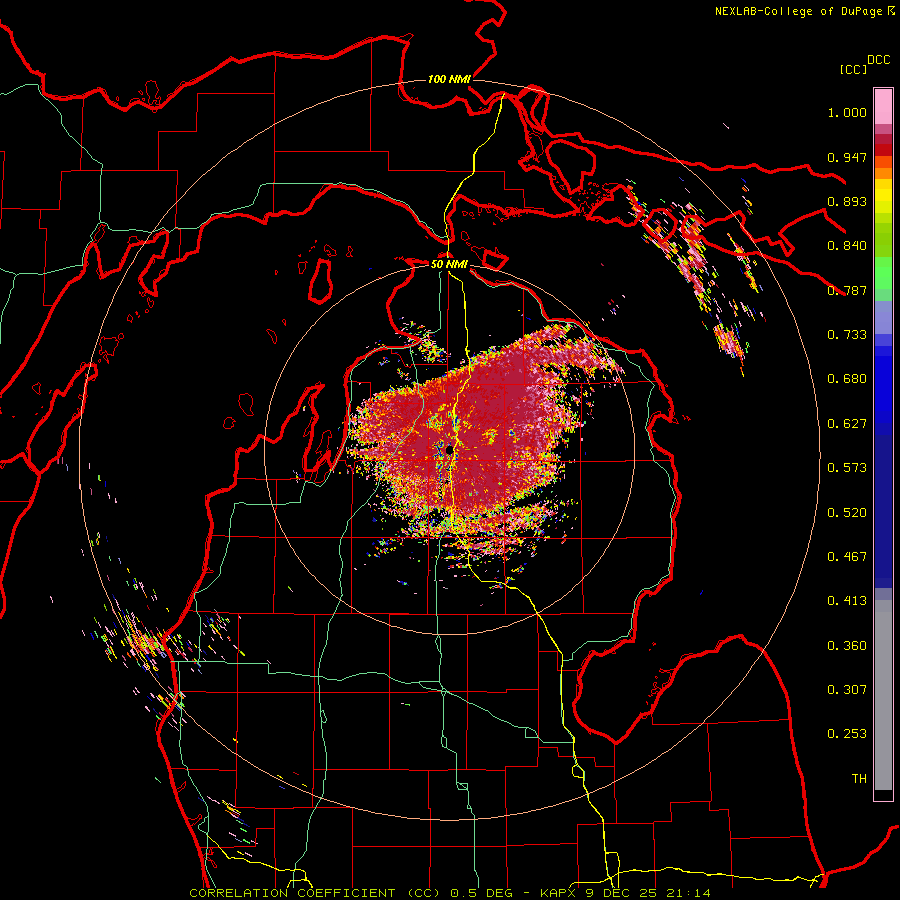Image resolution: width=900 pixels, height=900 pixels.
Task: Click the [CC] legend heading
Action: (x=853, y=69)
